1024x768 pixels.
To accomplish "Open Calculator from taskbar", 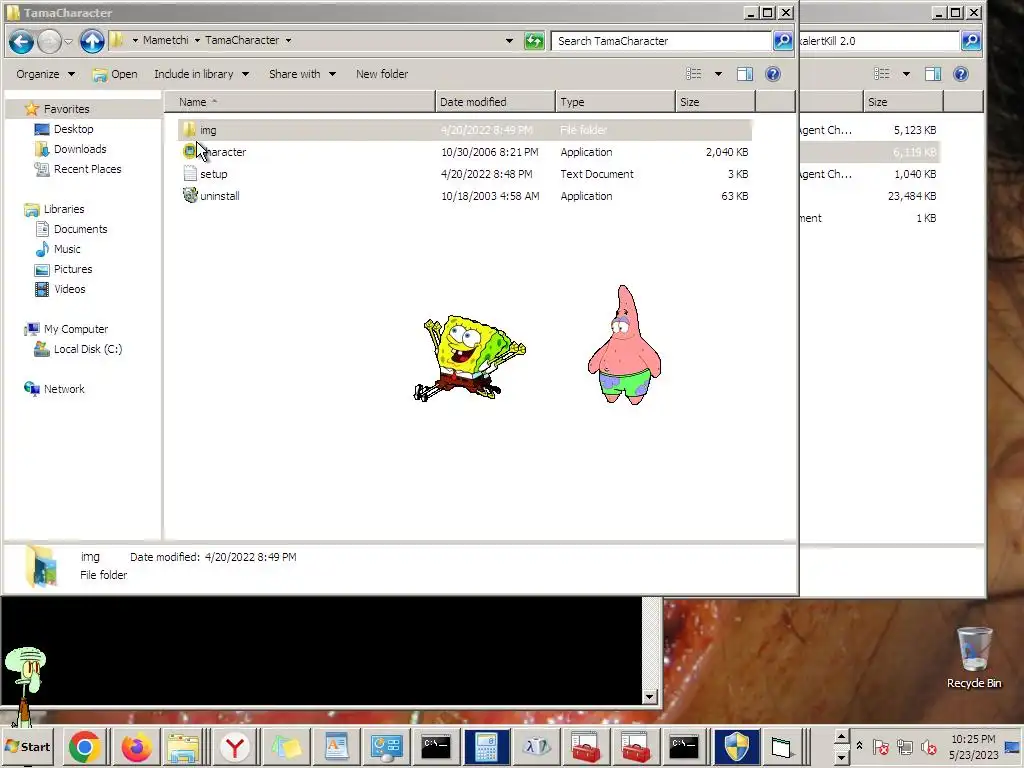I will click(x=485, y=746).
